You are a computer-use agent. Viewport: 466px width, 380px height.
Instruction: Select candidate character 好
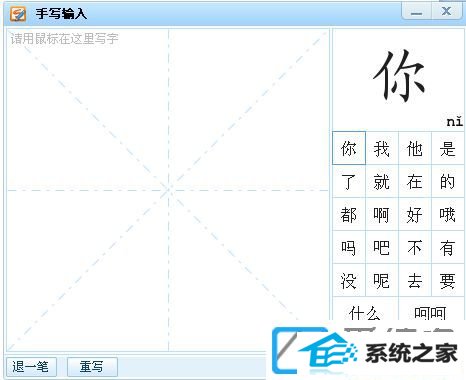[415, 214]
